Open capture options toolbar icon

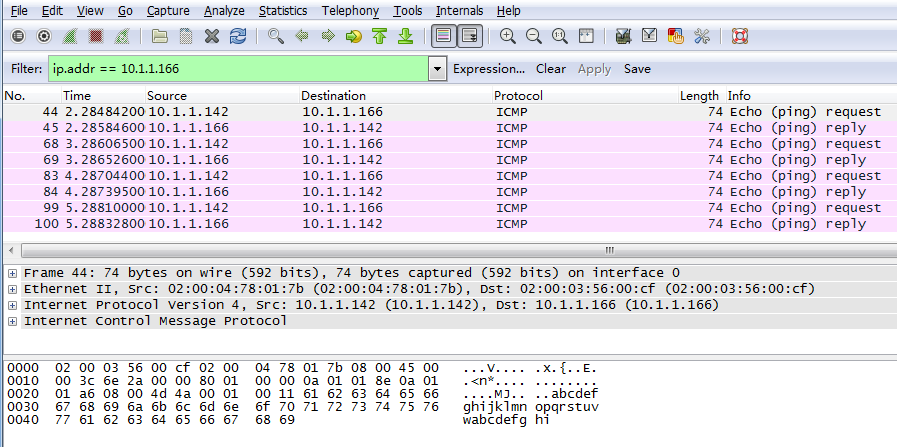[44, 37]
